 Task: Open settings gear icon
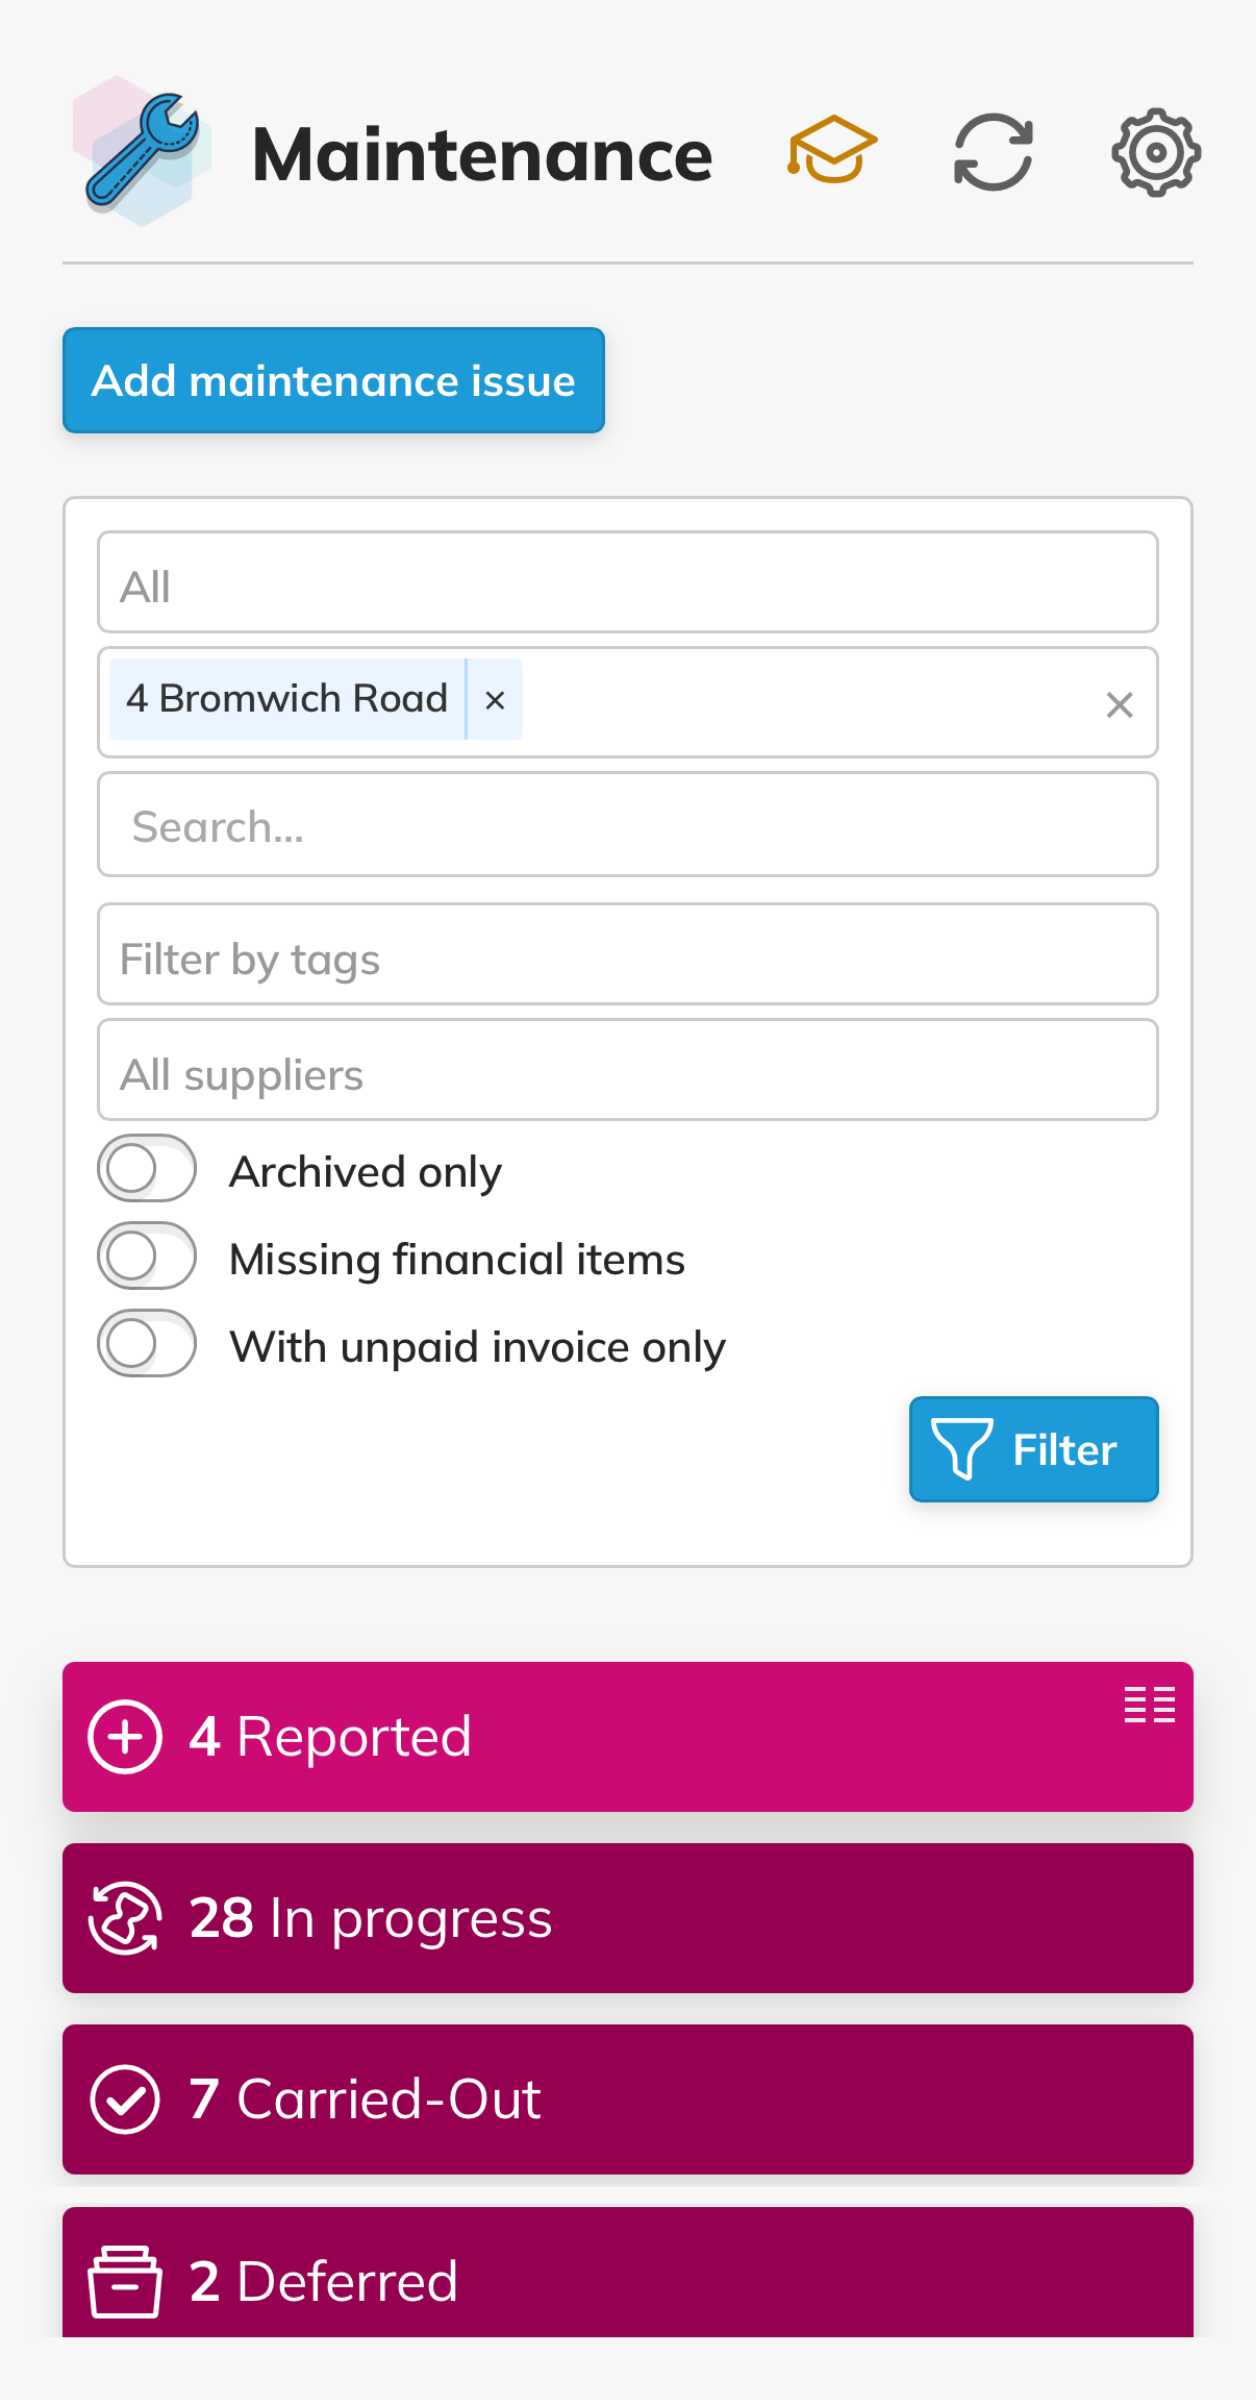click(1156, 152)
